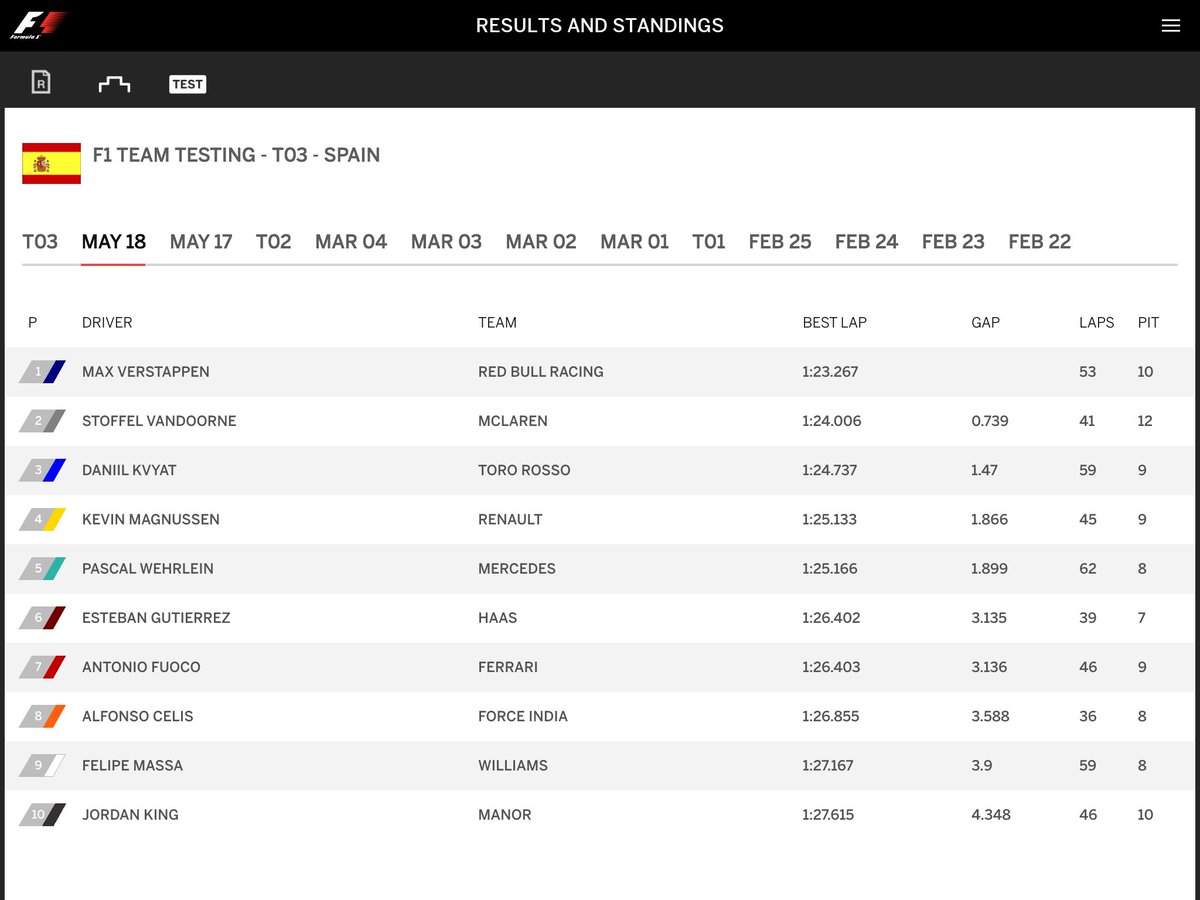Switch to the T03 tab
The width and height of the screenshot is (1200, 900).
(40, 241)
